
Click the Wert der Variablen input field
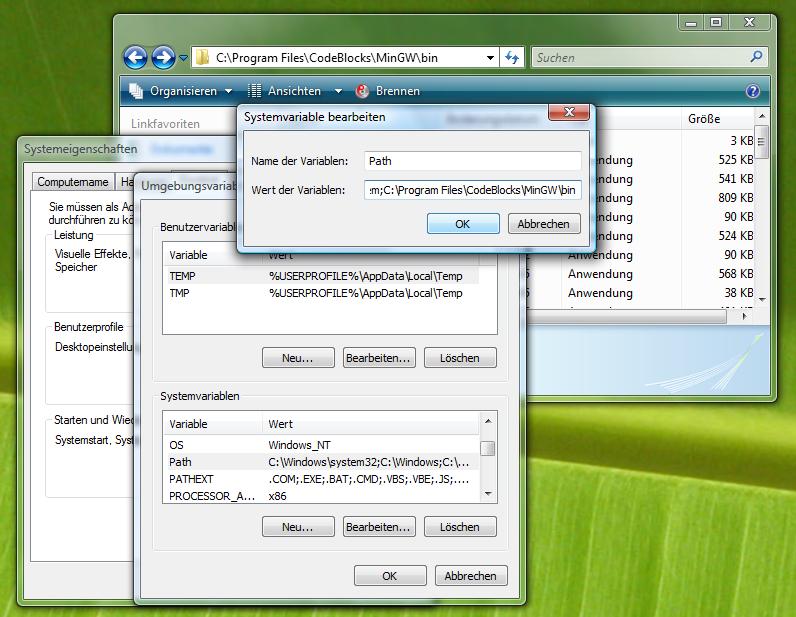click(x=472, y=190)
